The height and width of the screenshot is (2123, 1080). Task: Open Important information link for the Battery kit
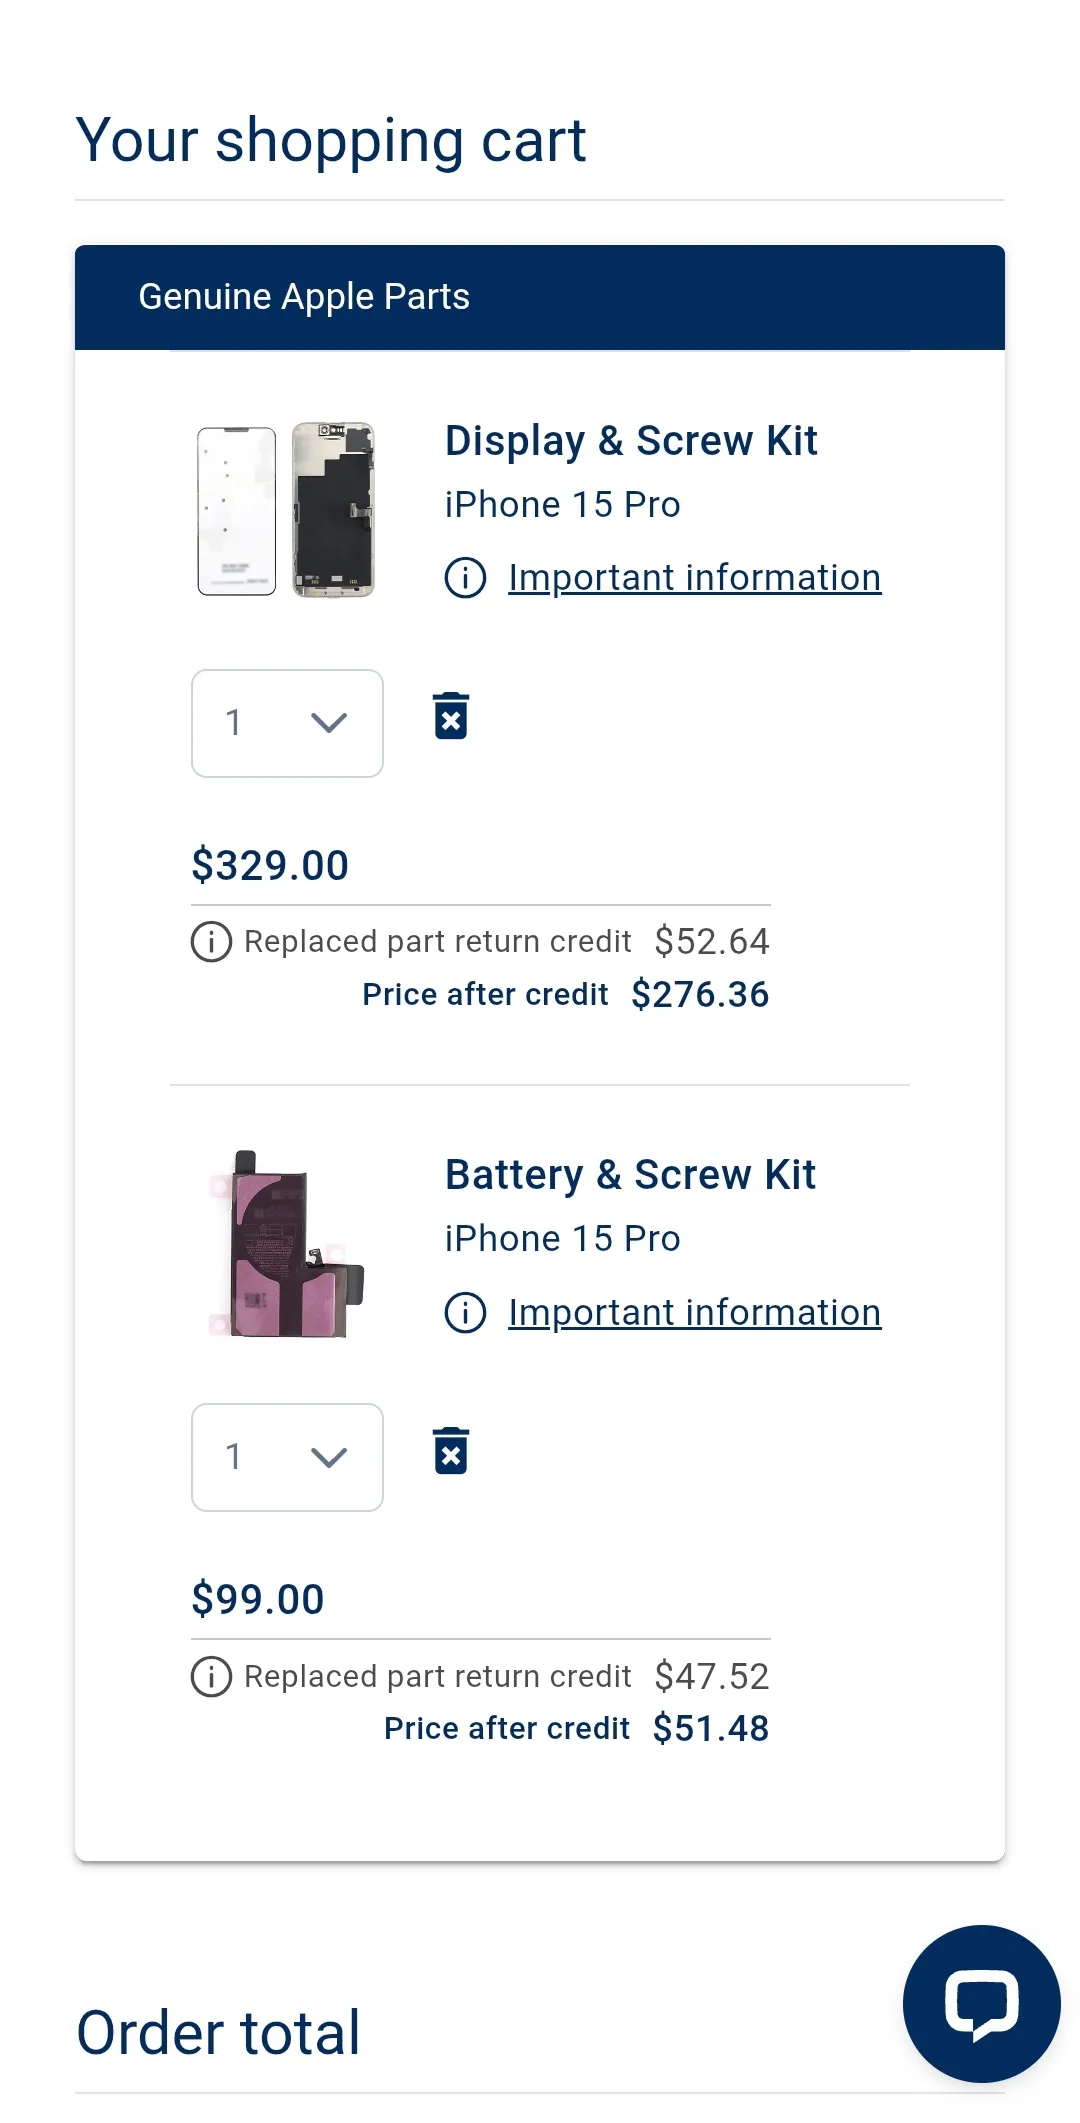point(694,1313)
